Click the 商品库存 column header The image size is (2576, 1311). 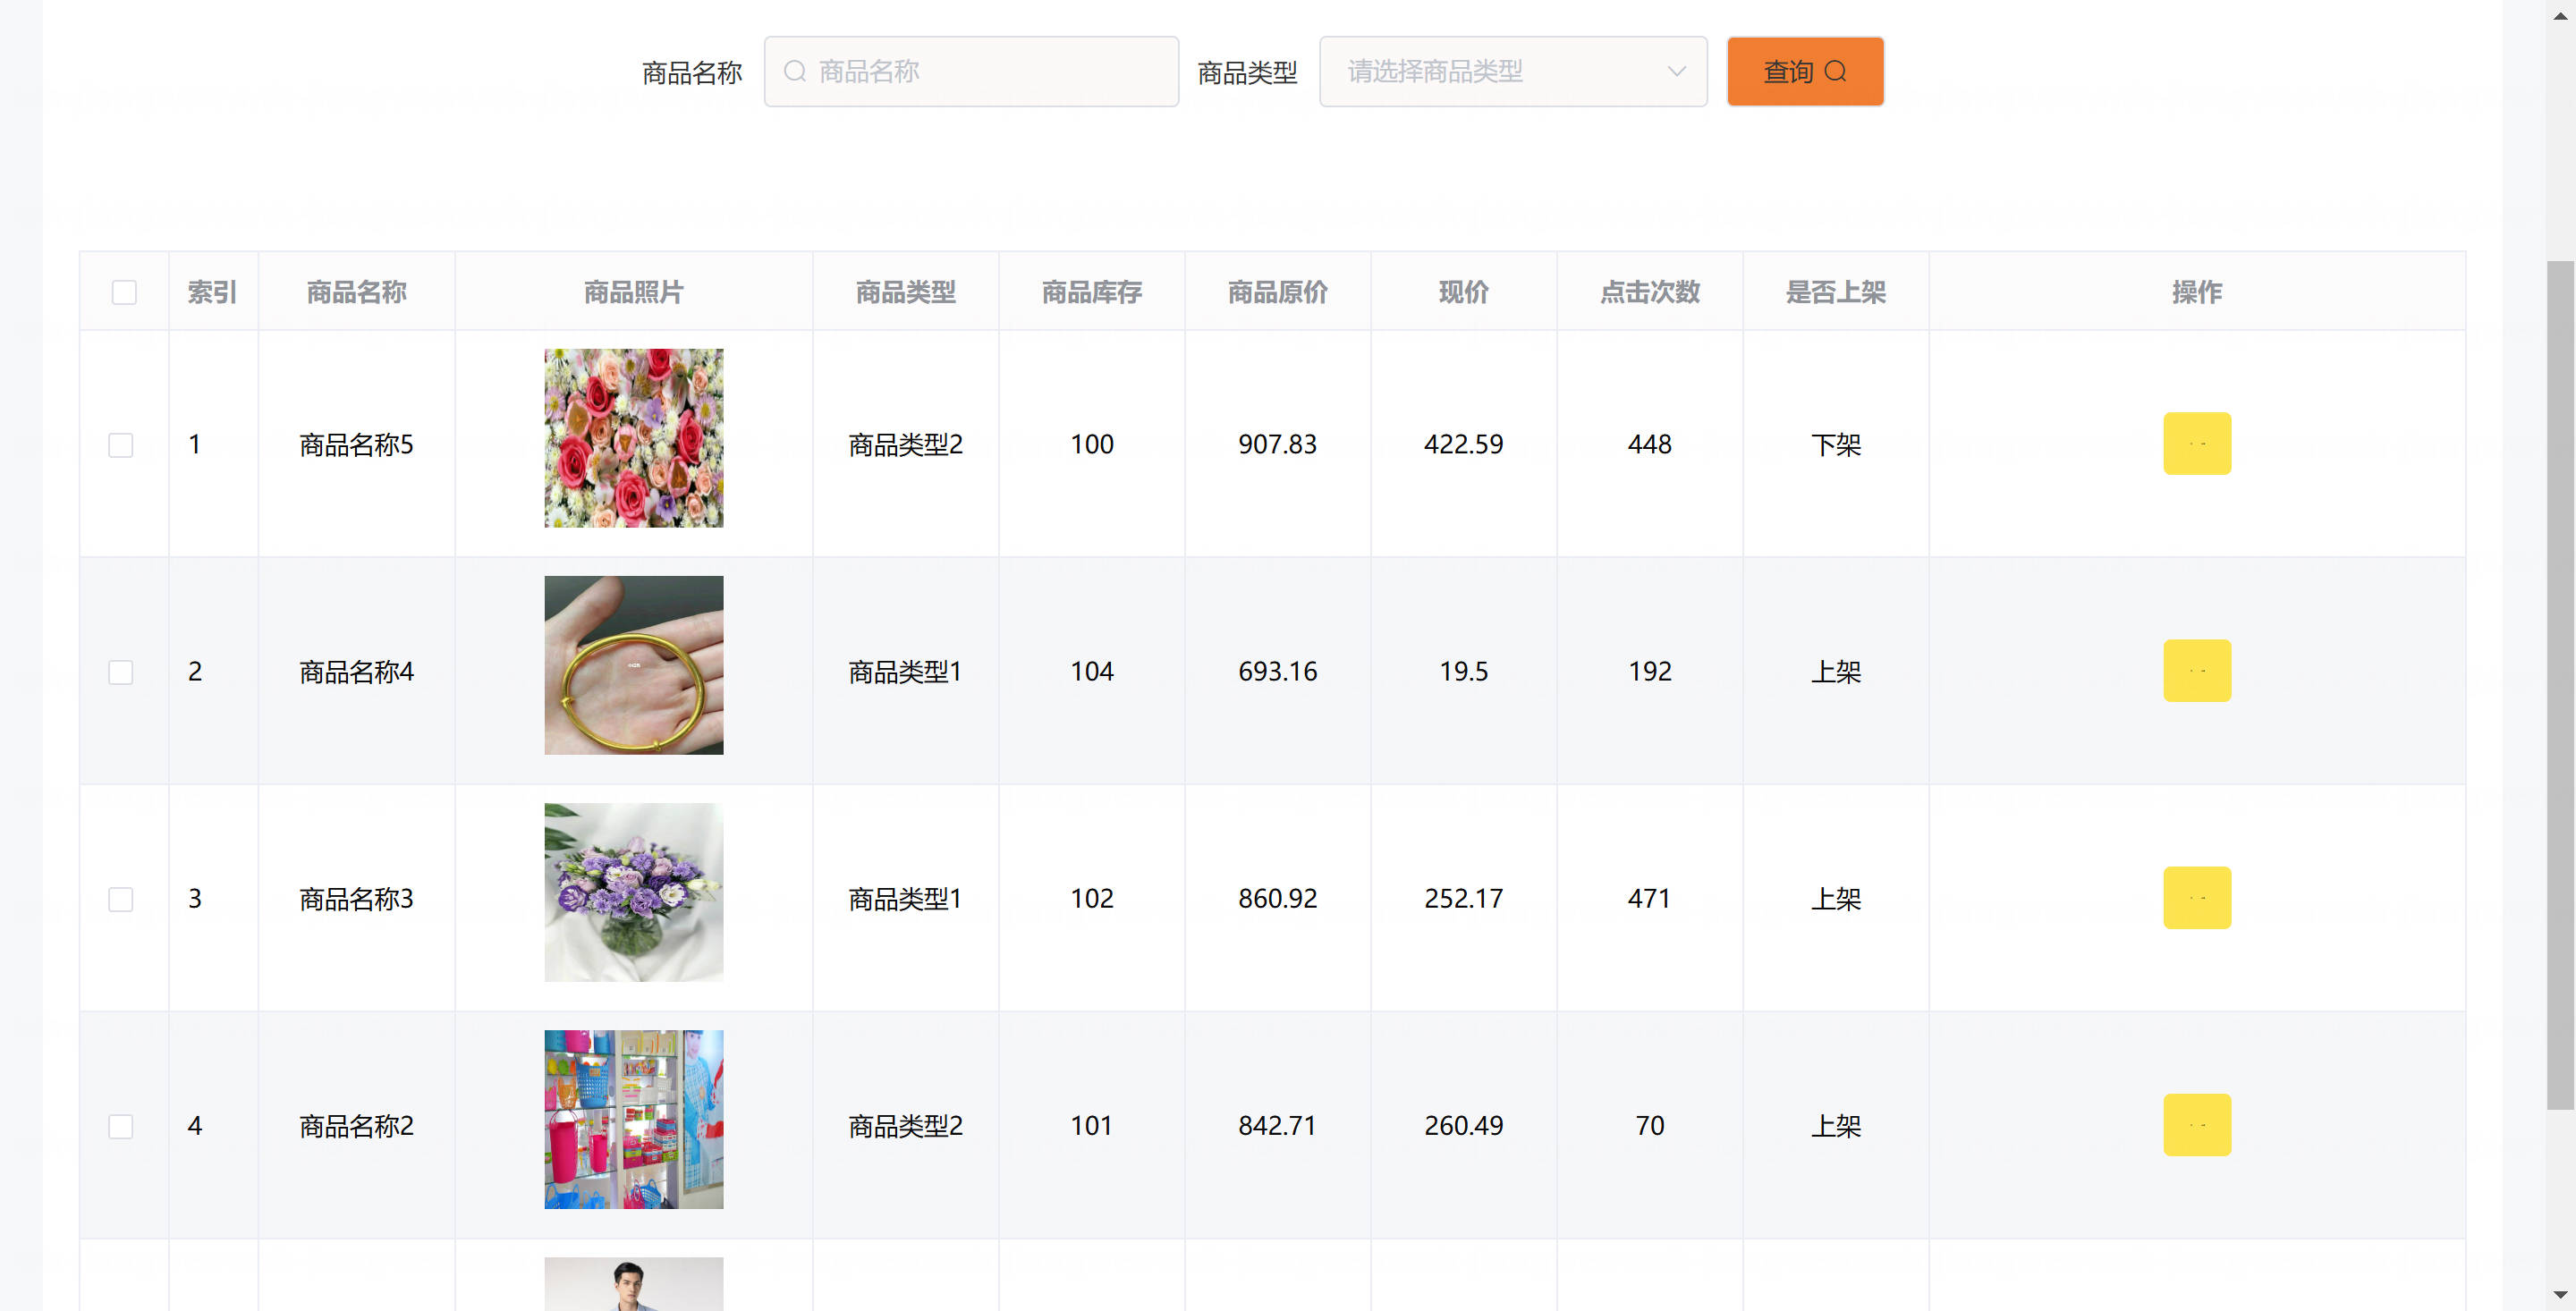(x=1092, y=292)
